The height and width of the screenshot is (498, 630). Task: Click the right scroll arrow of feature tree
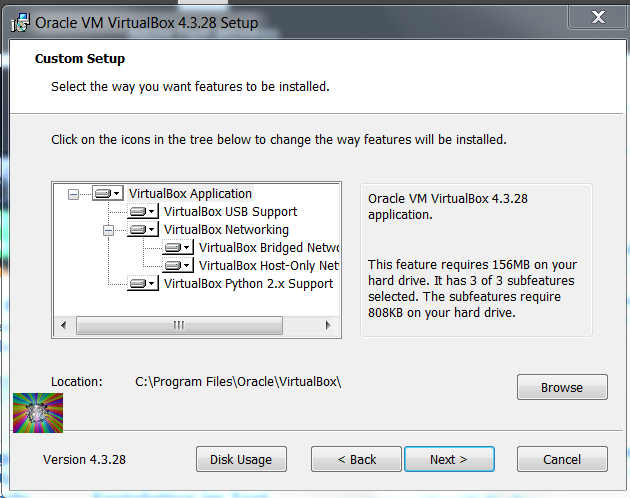327,325
